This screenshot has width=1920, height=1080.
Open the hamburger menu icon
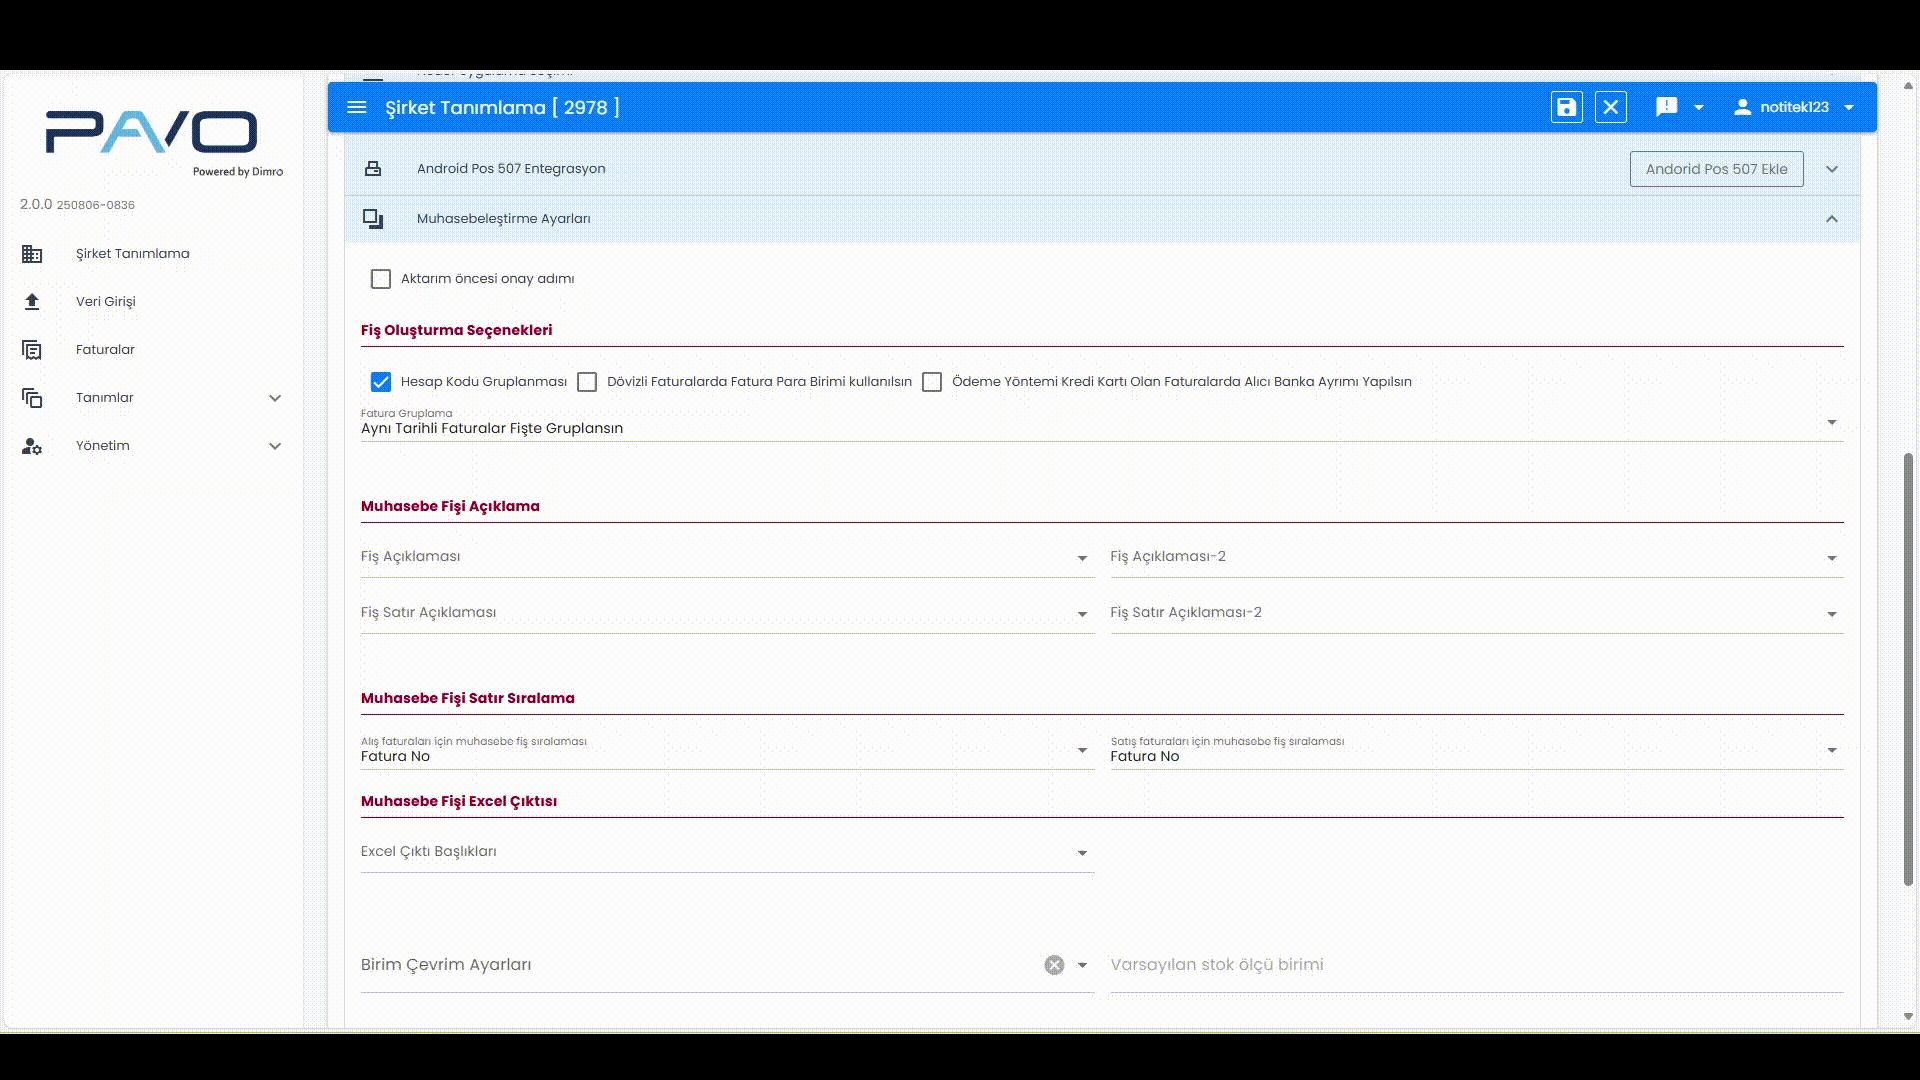tap(357, 107)
